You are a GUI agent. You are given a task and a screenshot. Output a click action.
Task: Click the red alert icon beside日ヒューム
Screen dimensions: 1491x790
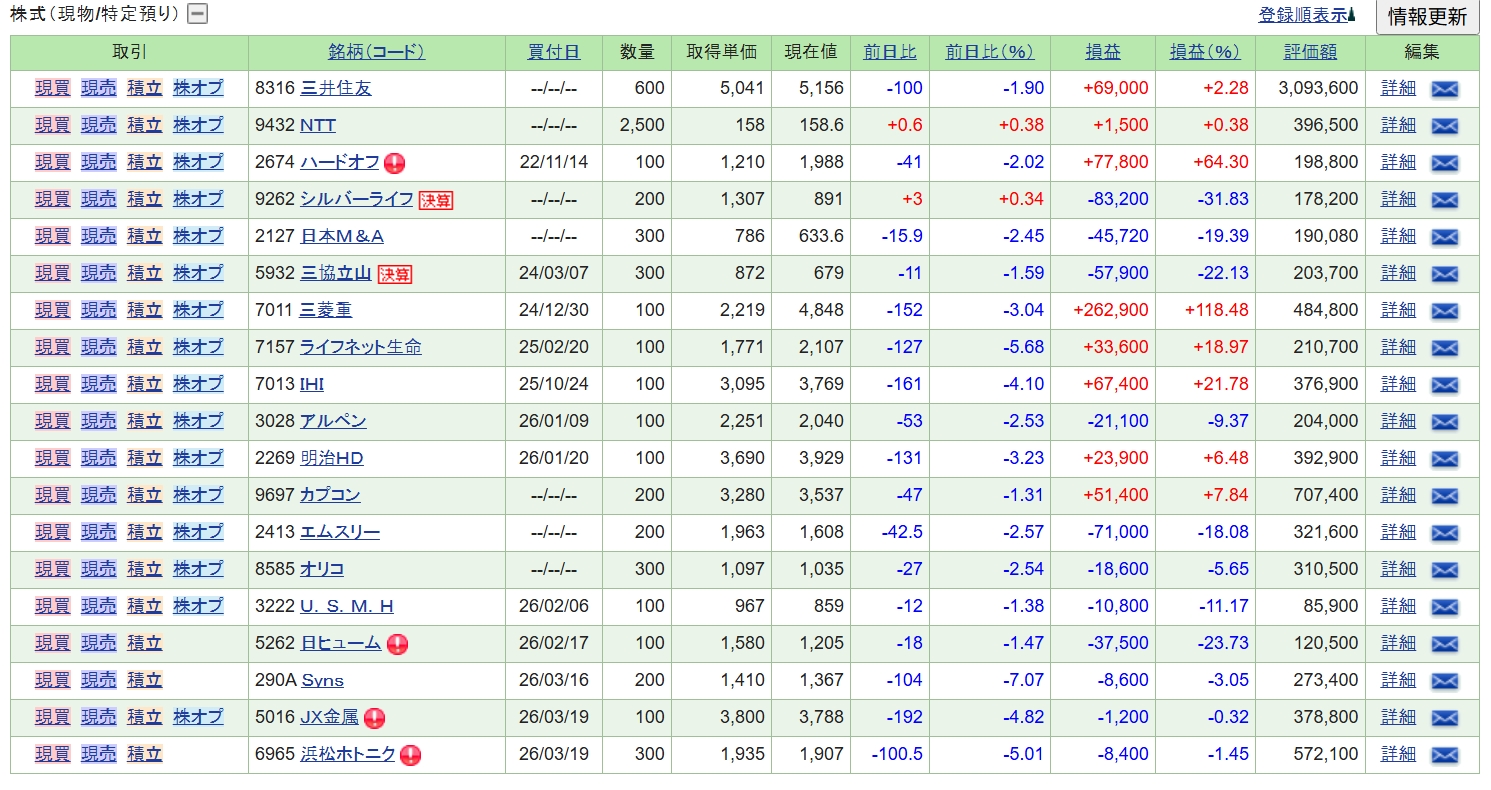click(x=397, y=644)
